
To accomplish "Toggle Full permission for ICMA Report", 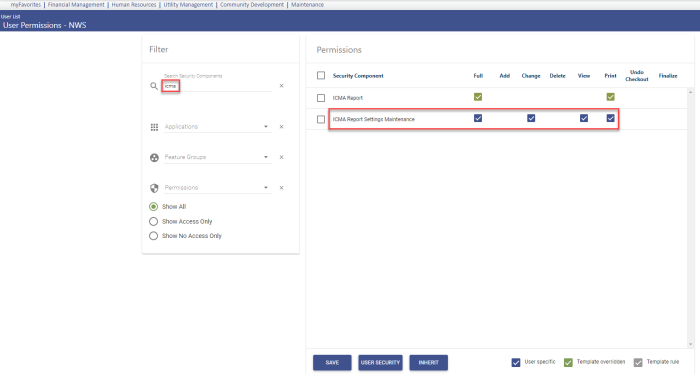I will (478, 97).
